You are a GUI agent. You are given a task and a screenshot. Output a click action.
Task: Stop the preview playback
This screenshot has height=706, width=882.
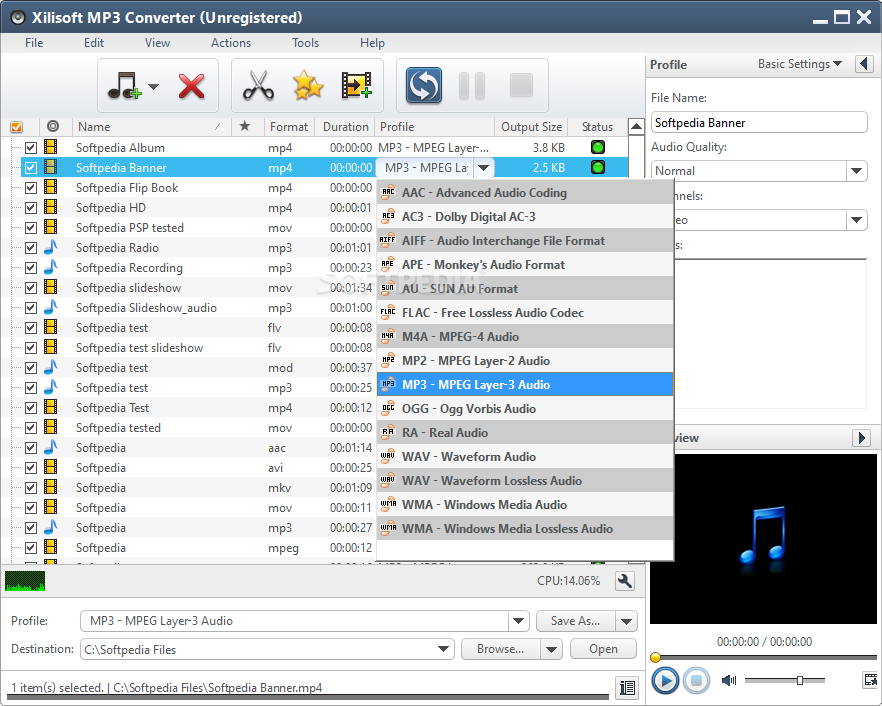click(696, 681)
